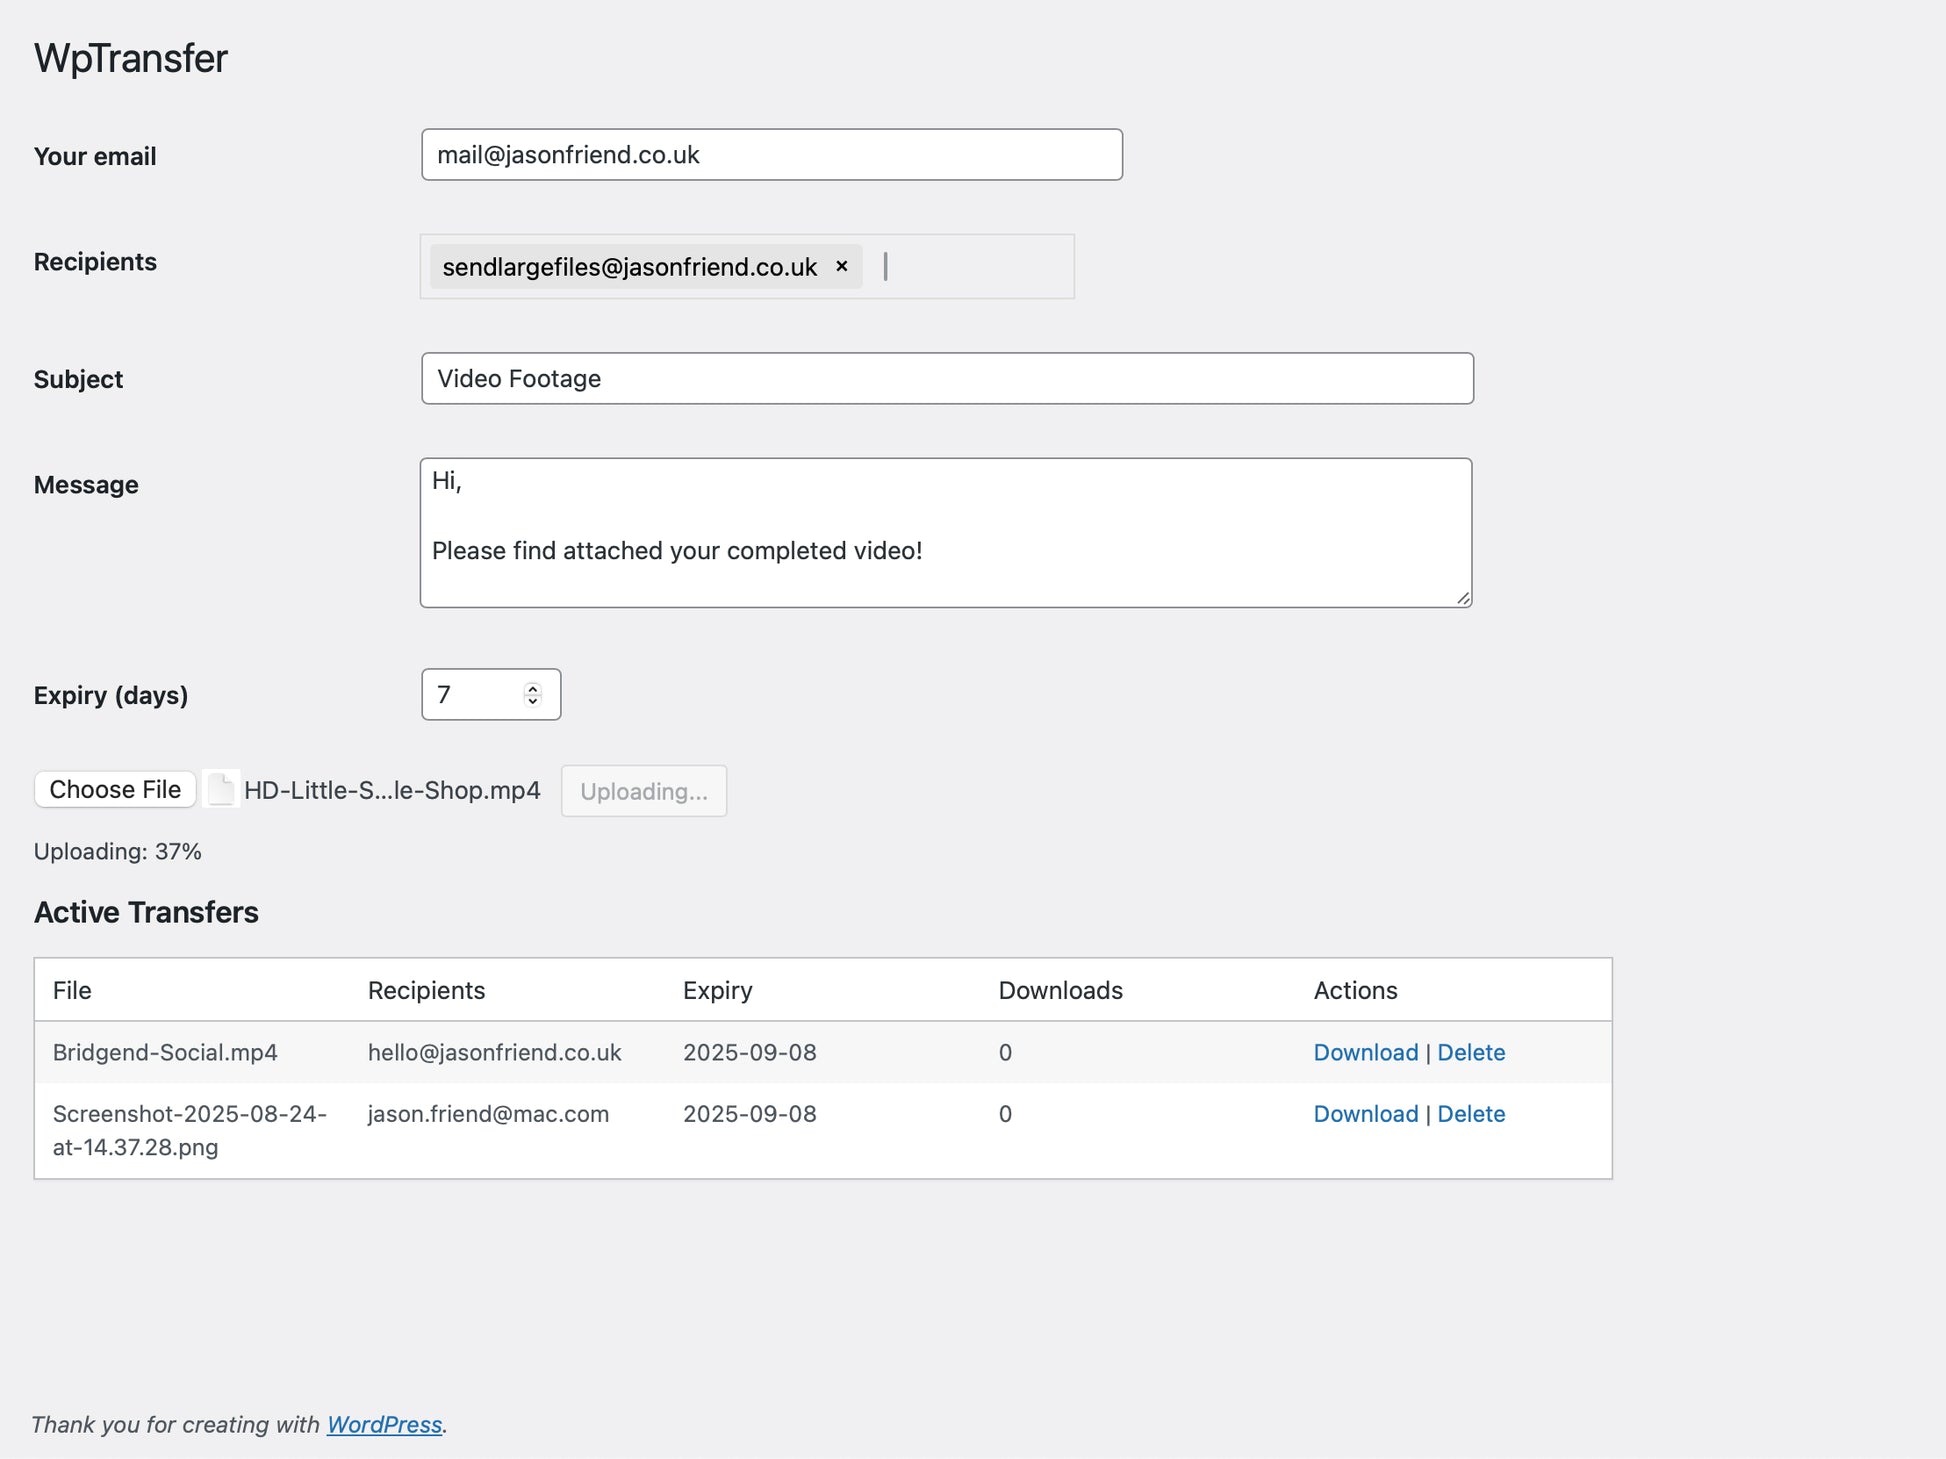The height and width of the screenshot is (1459, 1946).
Task: Increase expiry days with the stepper up arrow
Action: [x=533, y=688]
